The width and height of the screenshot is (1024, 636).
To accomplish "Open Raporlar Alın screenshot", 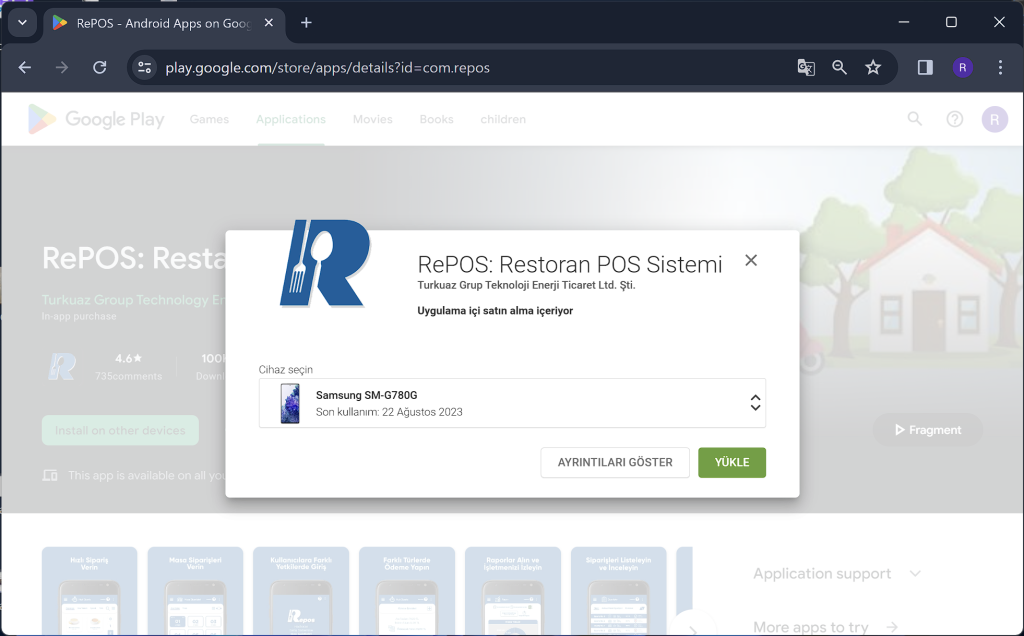I will pyautogui.click(x=513, y=591).
